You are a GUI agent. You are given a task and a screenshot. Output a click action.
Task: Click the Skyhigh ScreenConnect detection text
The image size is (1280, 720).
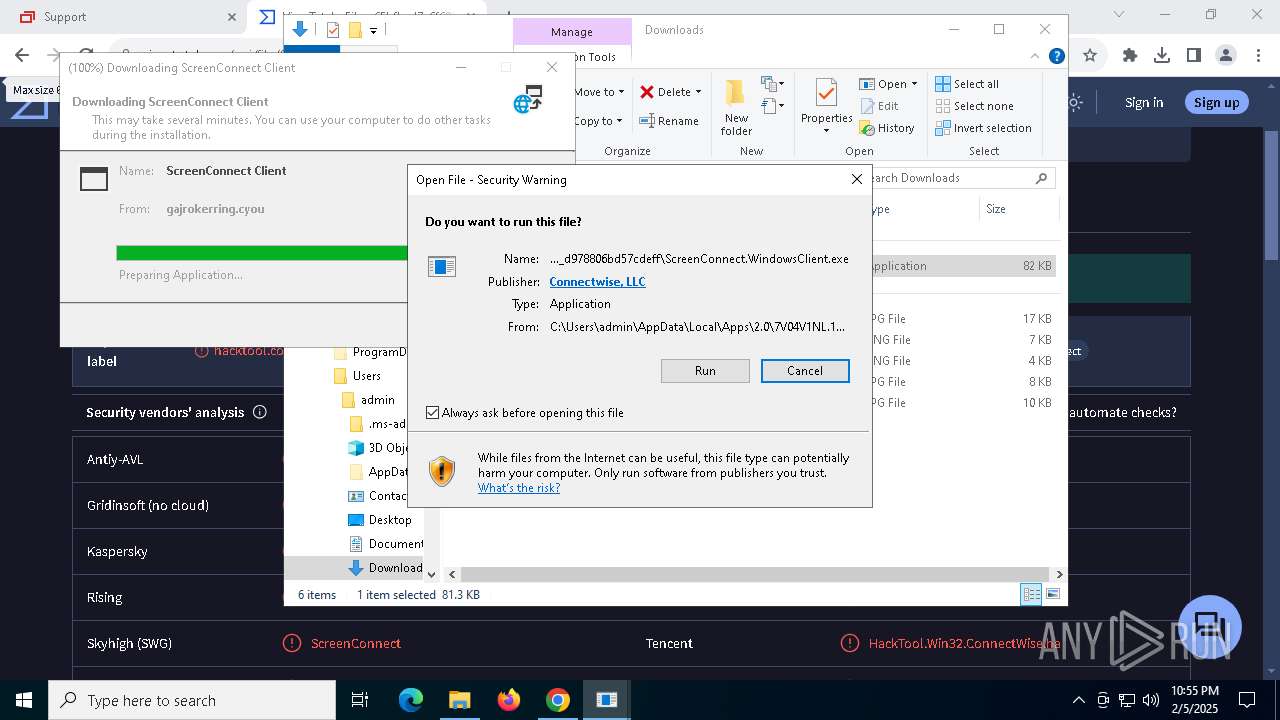pos(355,643)
